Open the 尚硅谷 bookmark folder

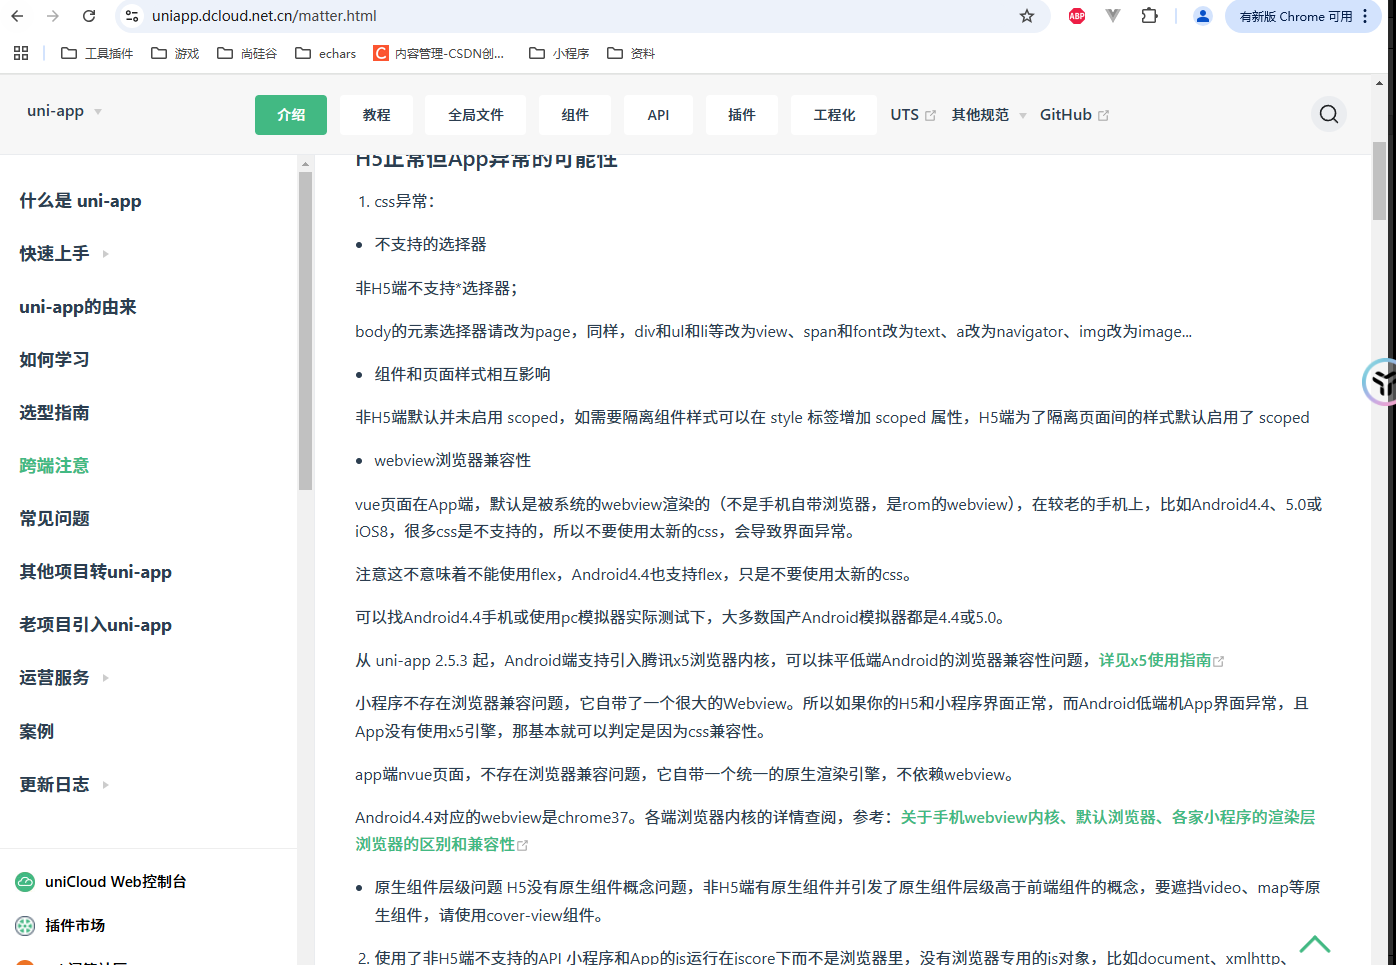tap(247, 53)
